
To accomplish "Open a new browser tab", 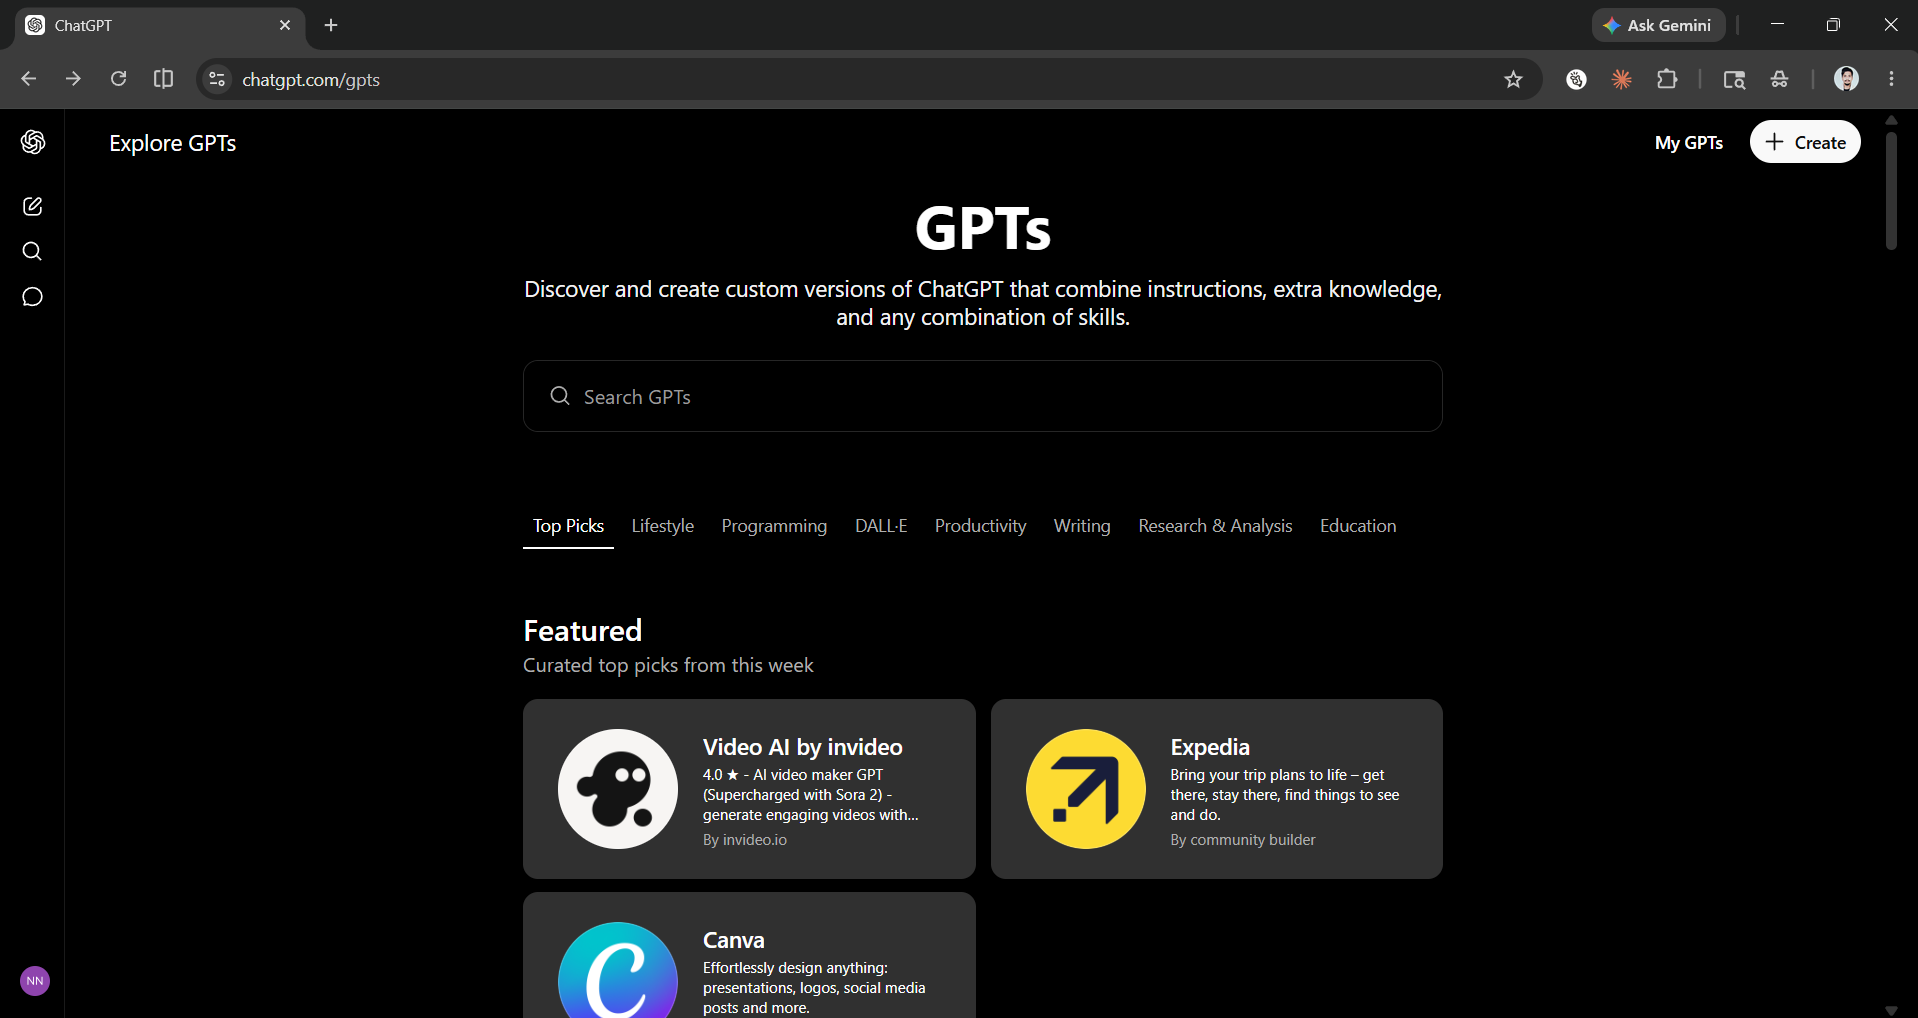I will pyautogui.click(x=331, y=25).
